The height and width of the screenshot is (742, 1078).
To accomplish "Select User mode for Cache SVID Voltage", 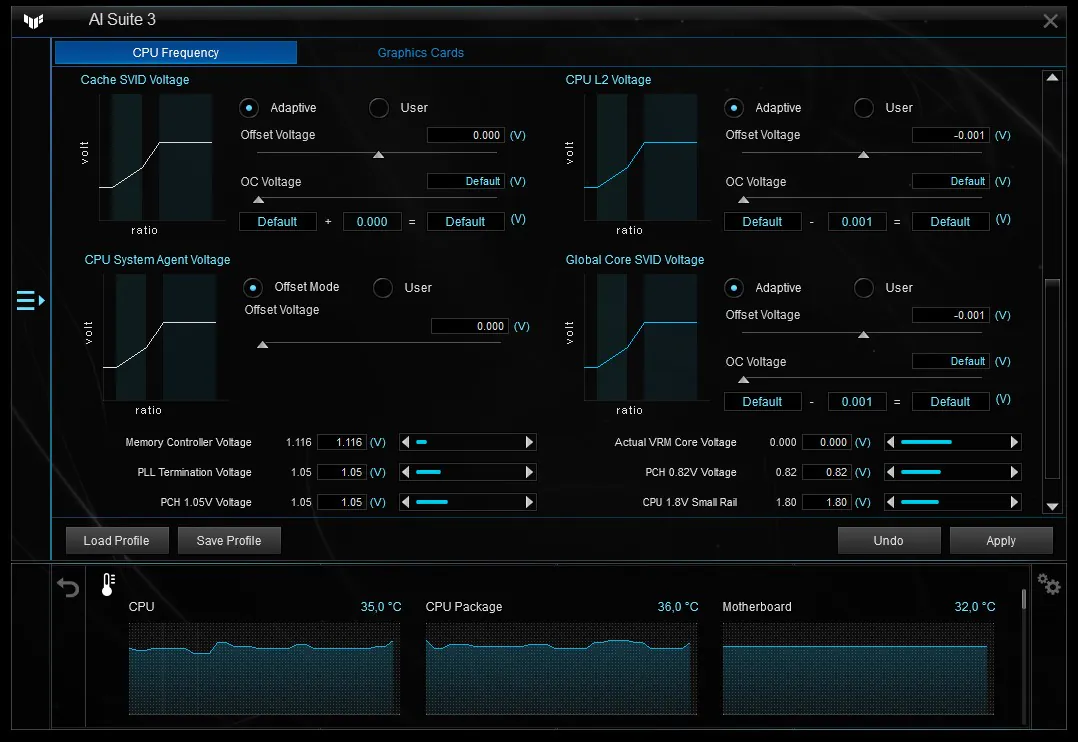I will [x=379, y=108].
